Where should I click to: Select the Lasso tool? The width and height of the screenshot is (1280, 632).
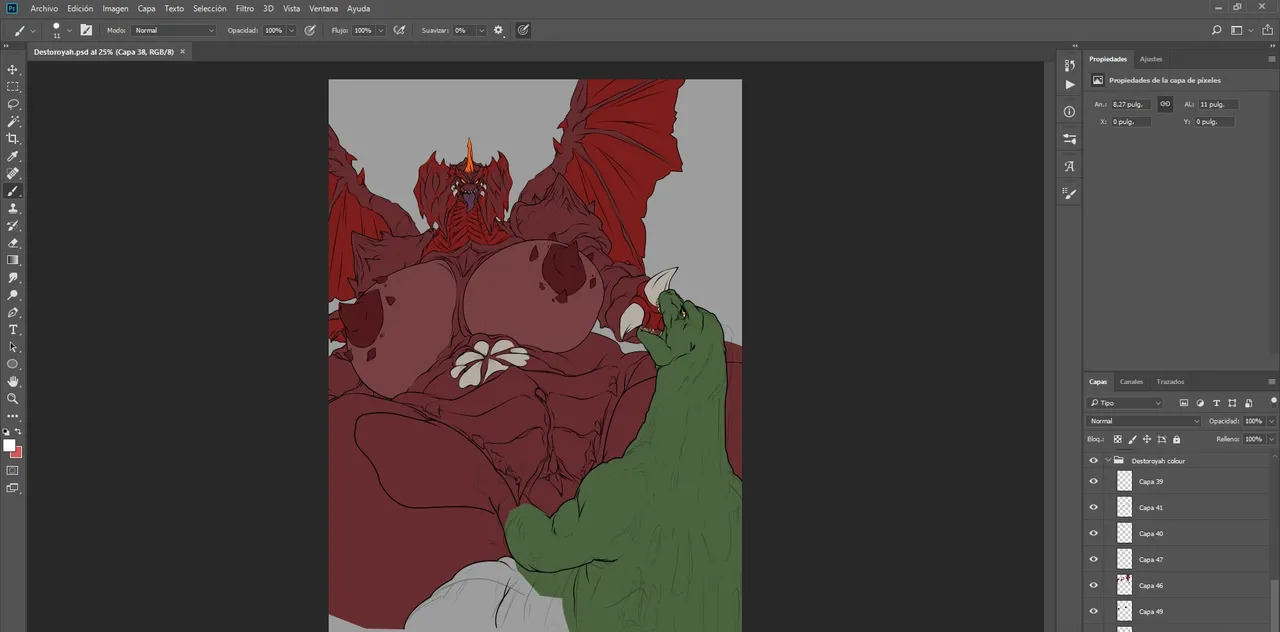click(x=13, y=104)
